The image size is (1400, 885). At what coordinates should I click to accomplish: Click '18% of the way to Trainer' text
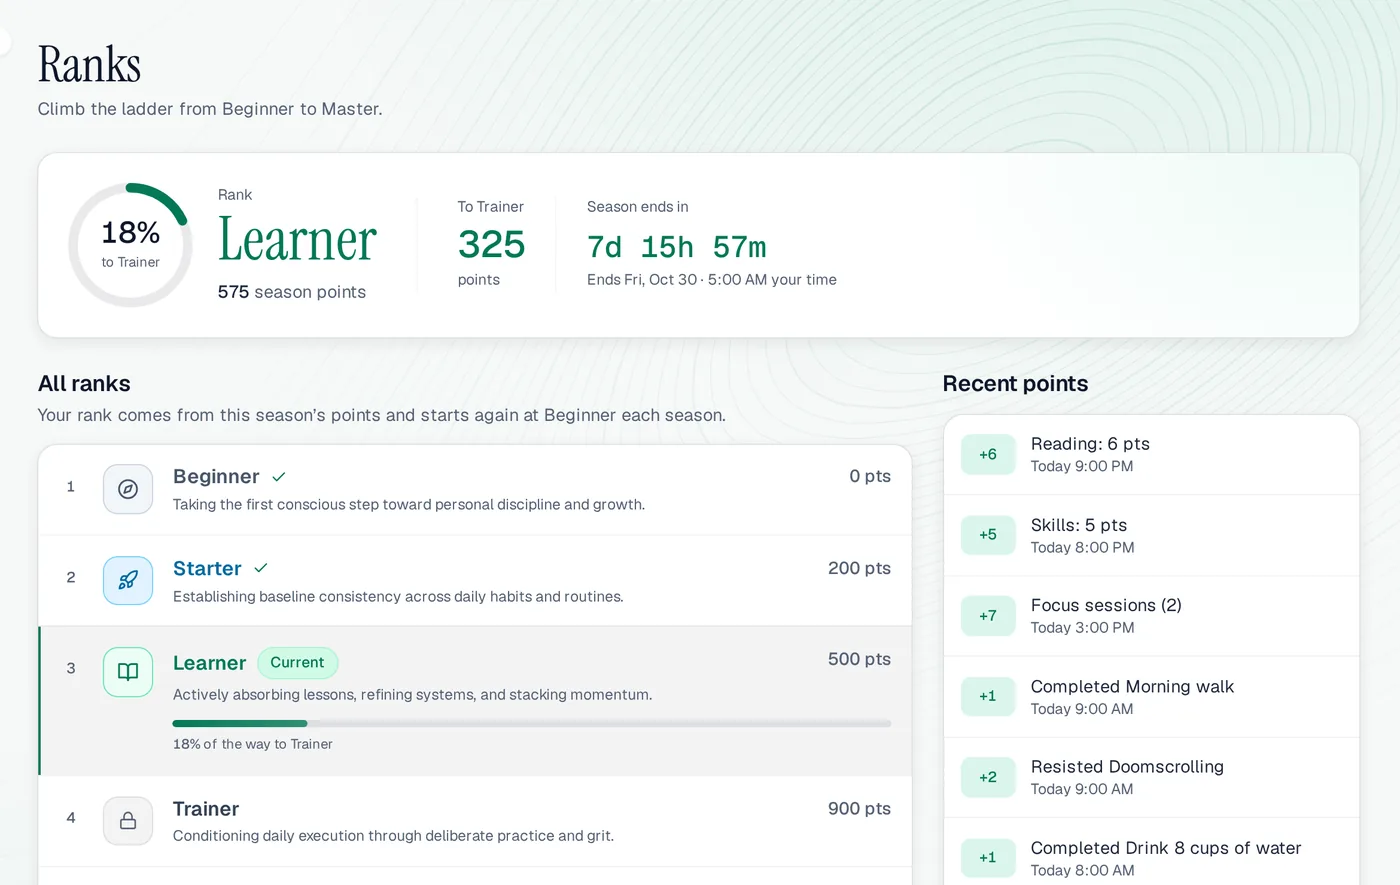(253, 744)
